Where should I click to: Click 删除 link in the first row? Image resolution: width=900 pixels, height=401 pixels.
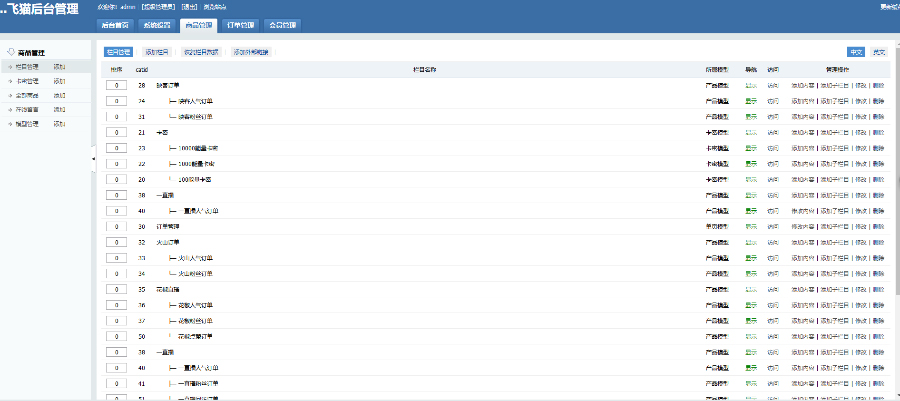click(878, 85)
